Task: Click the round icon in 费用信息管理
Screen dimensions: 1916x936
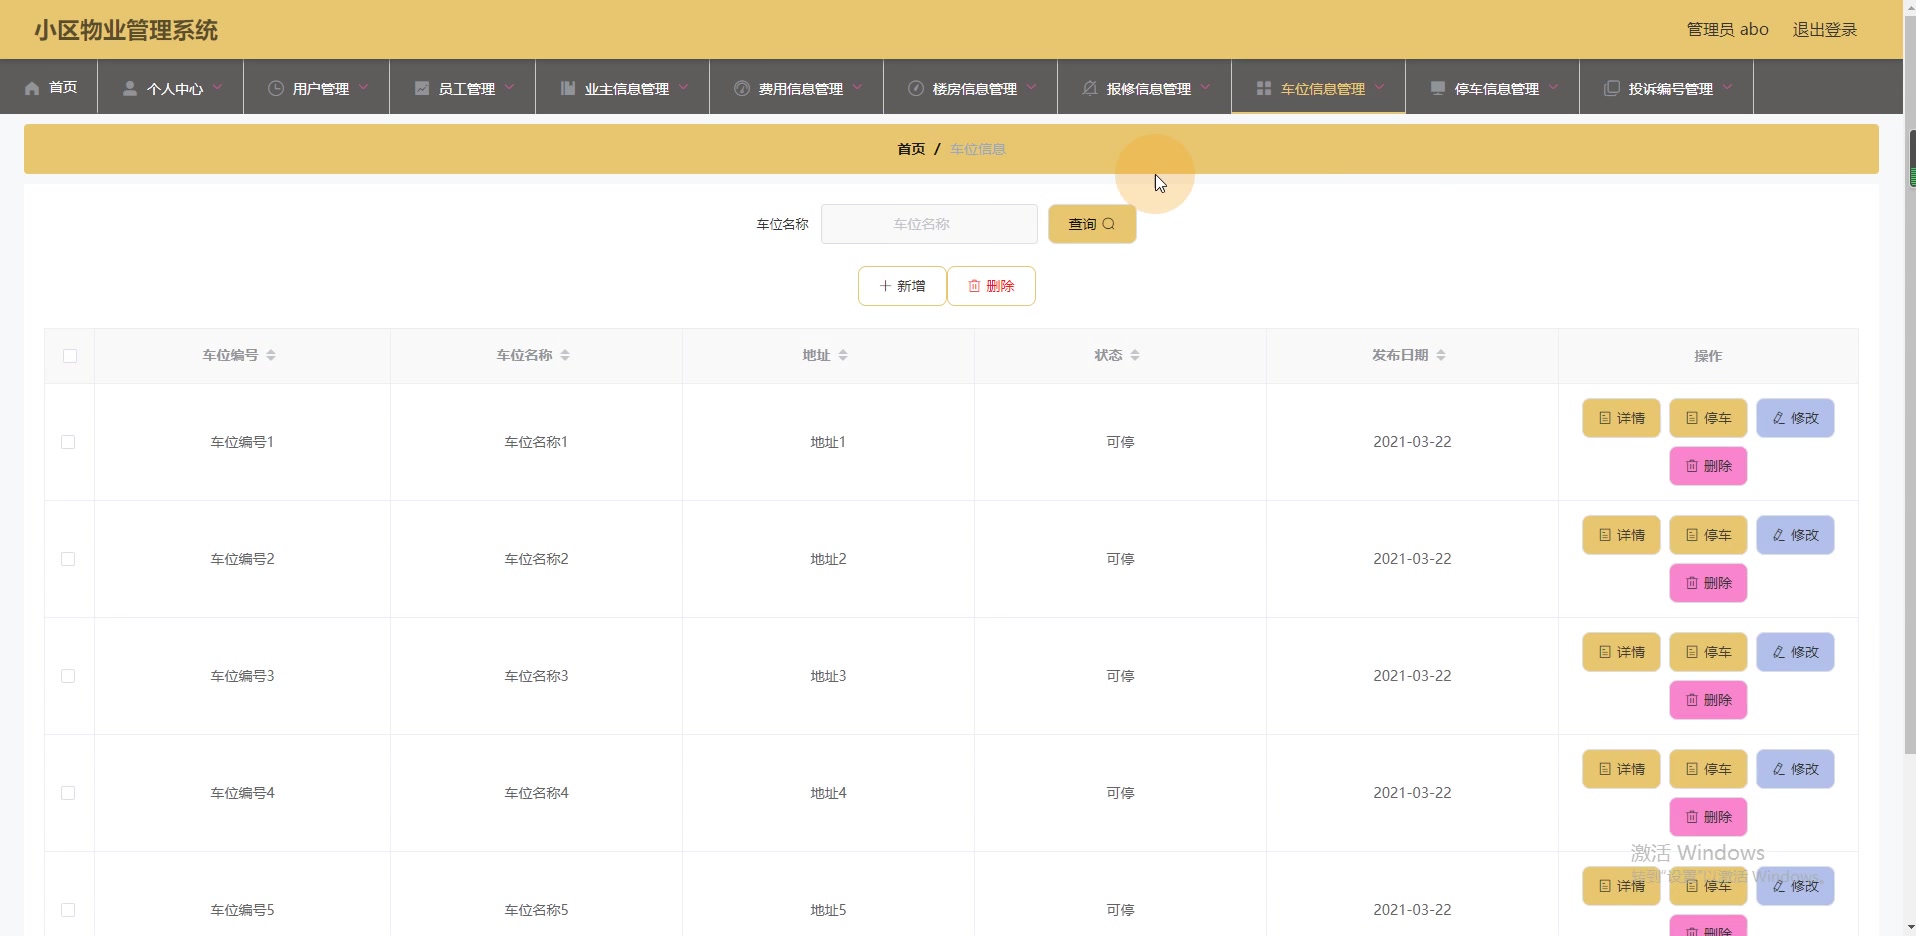Action: click(x=742, y=88)
